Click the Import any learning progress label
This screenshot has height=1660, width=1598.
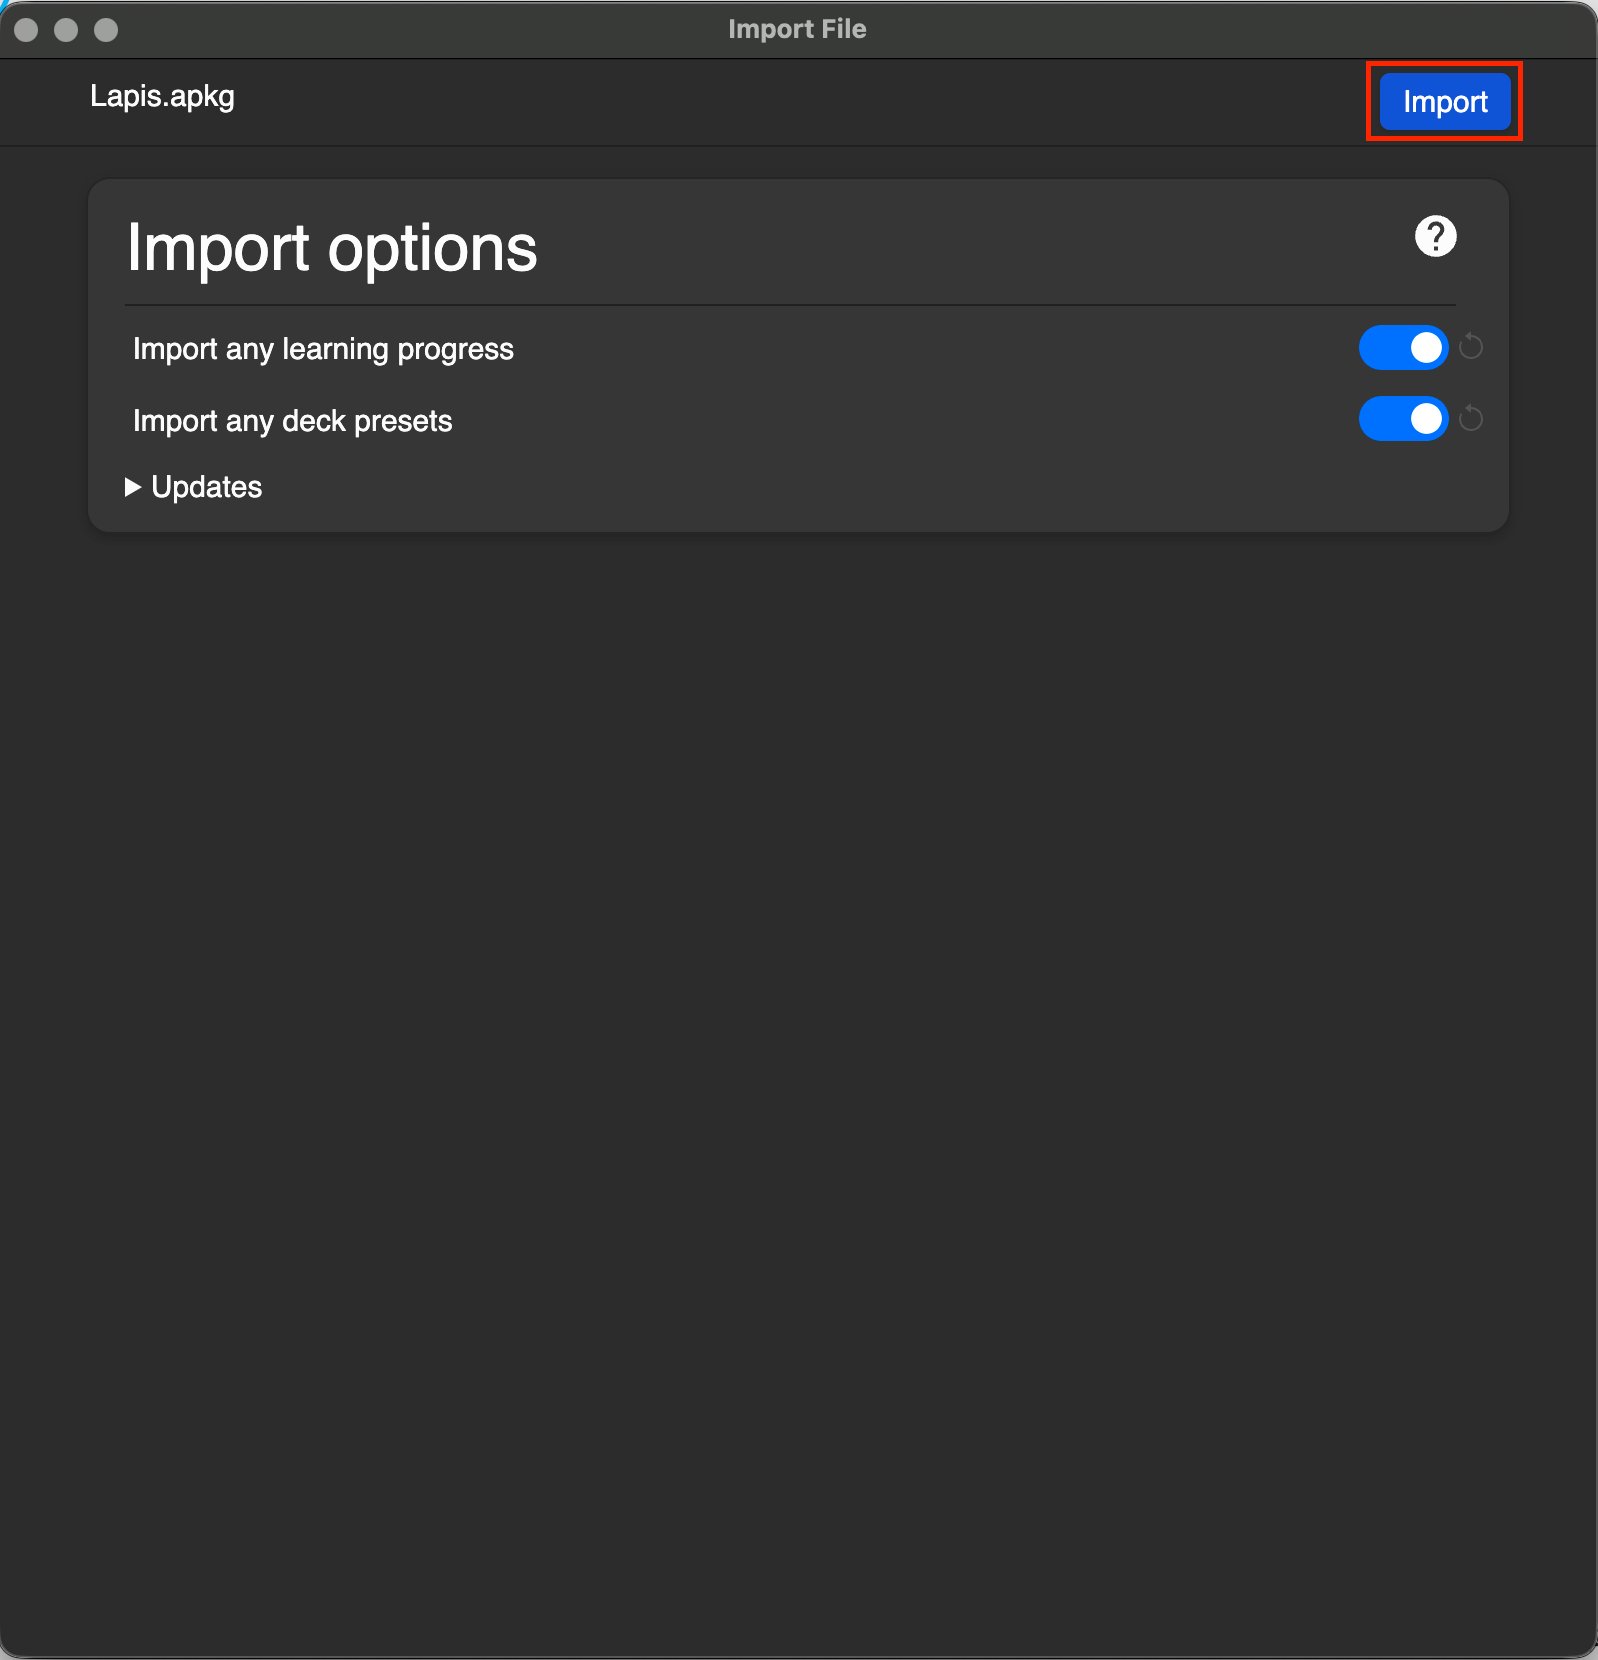coord(323,349)
